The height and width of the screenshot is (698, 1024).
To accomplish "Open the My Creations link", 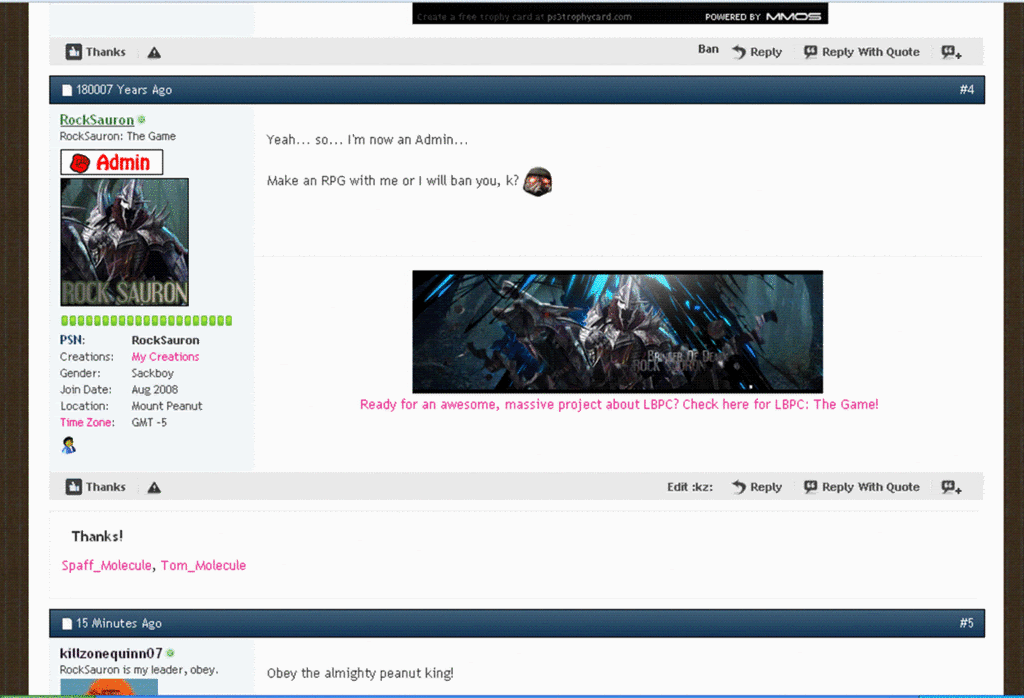I will (x=165, y=357).
